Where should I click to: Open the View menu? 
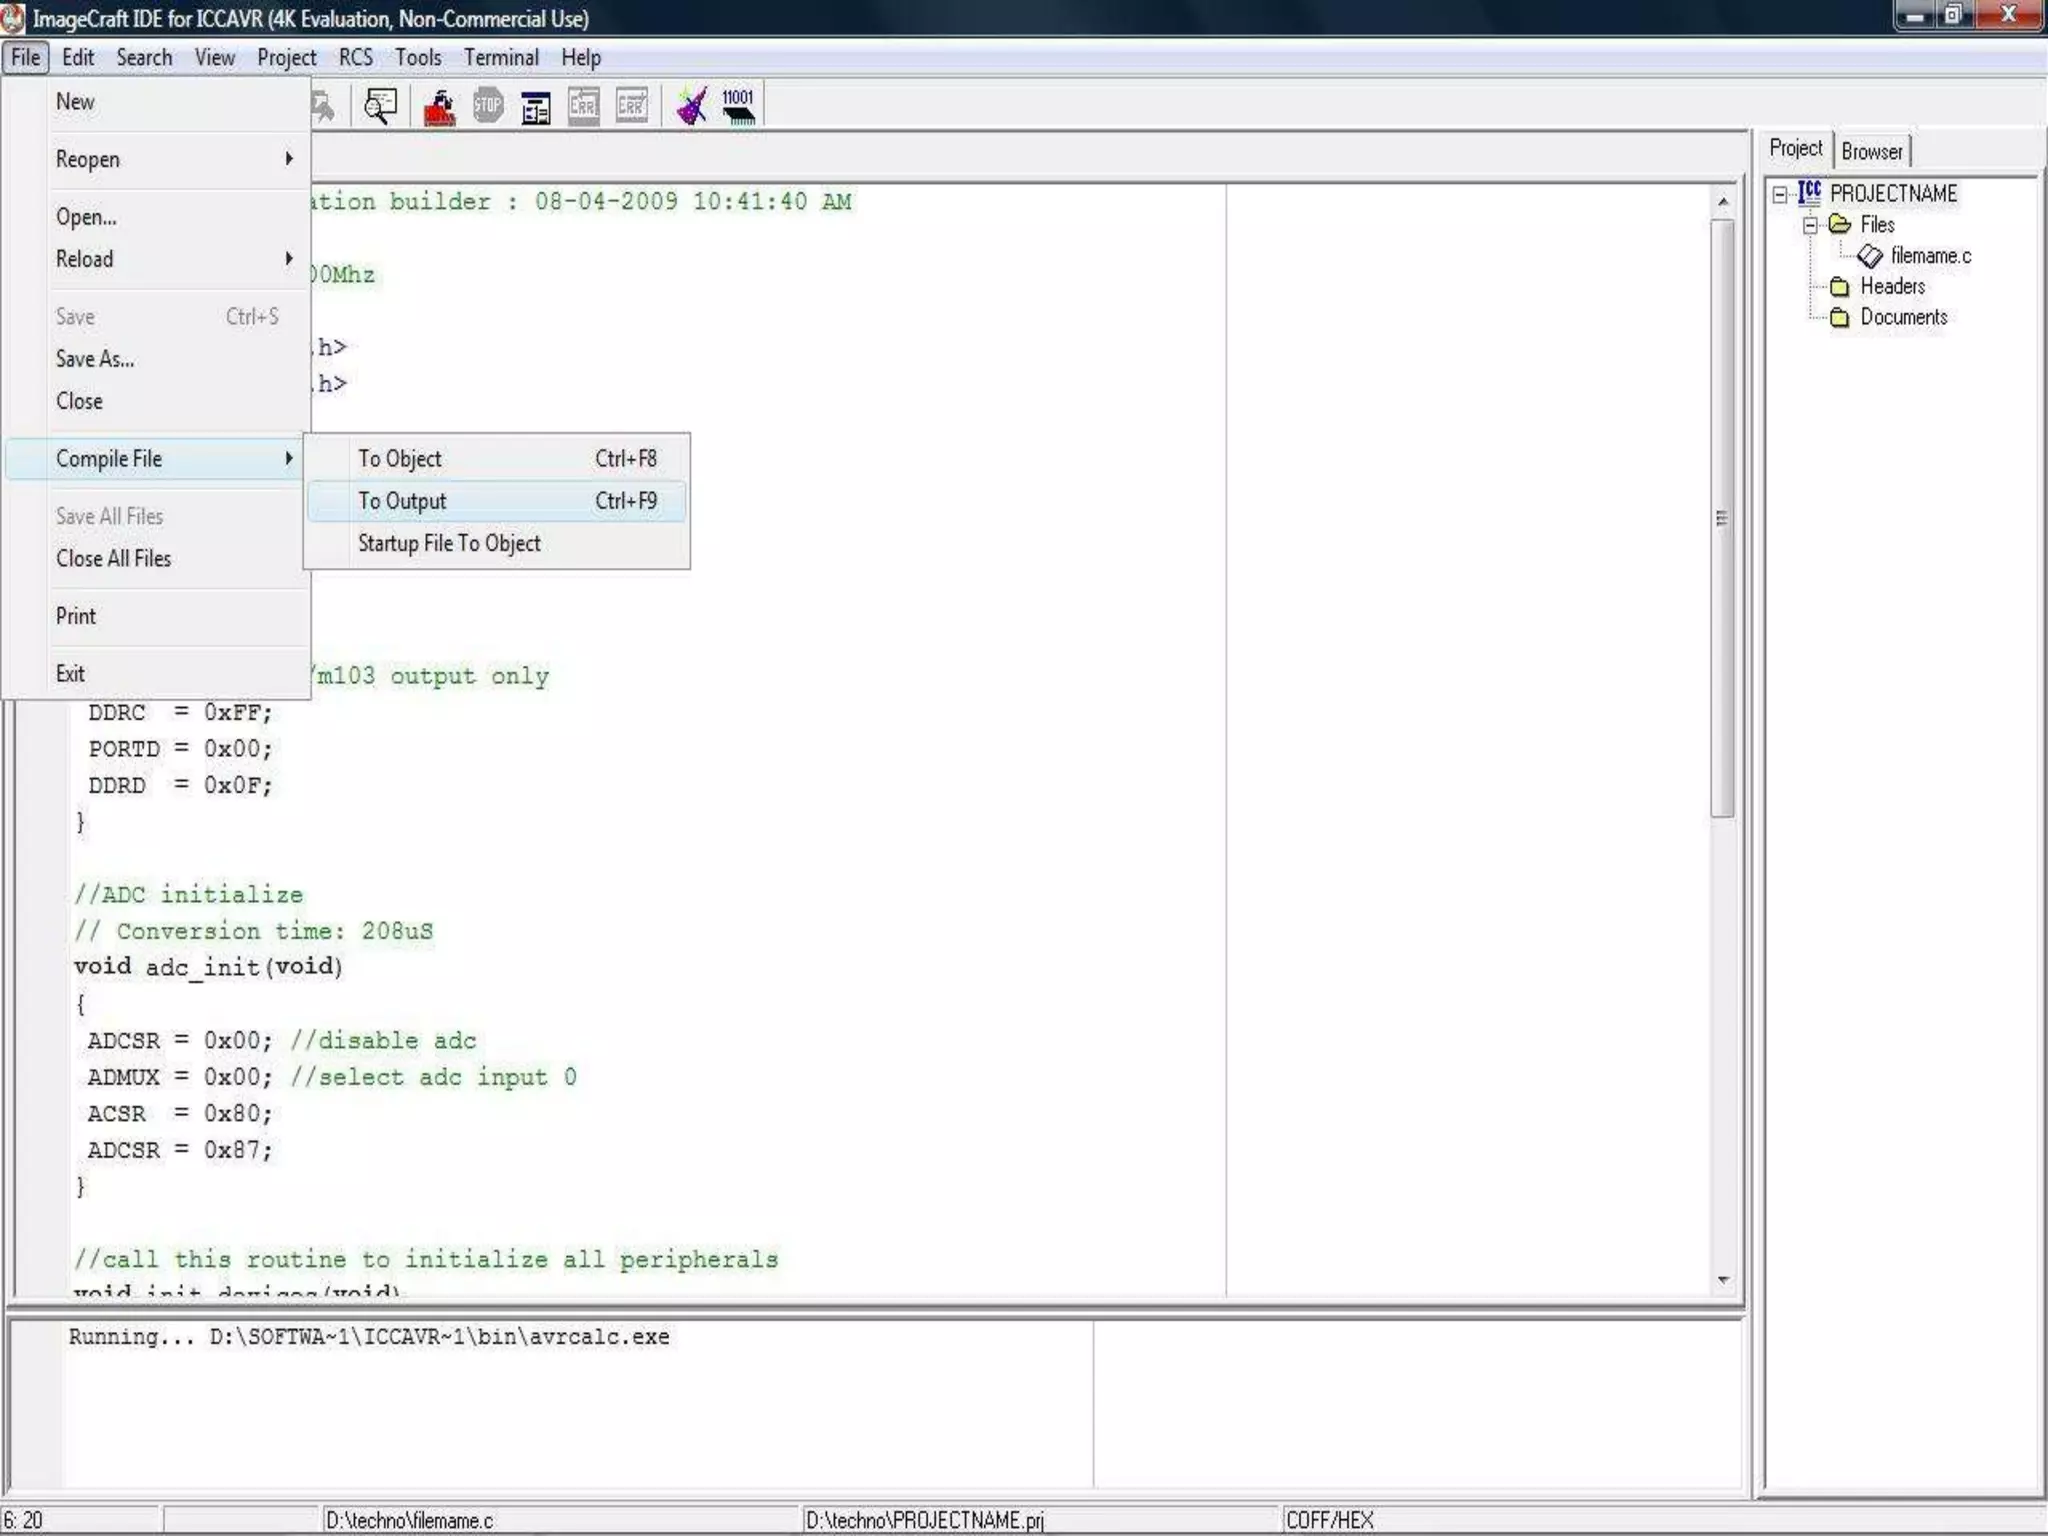pos(215,57)
